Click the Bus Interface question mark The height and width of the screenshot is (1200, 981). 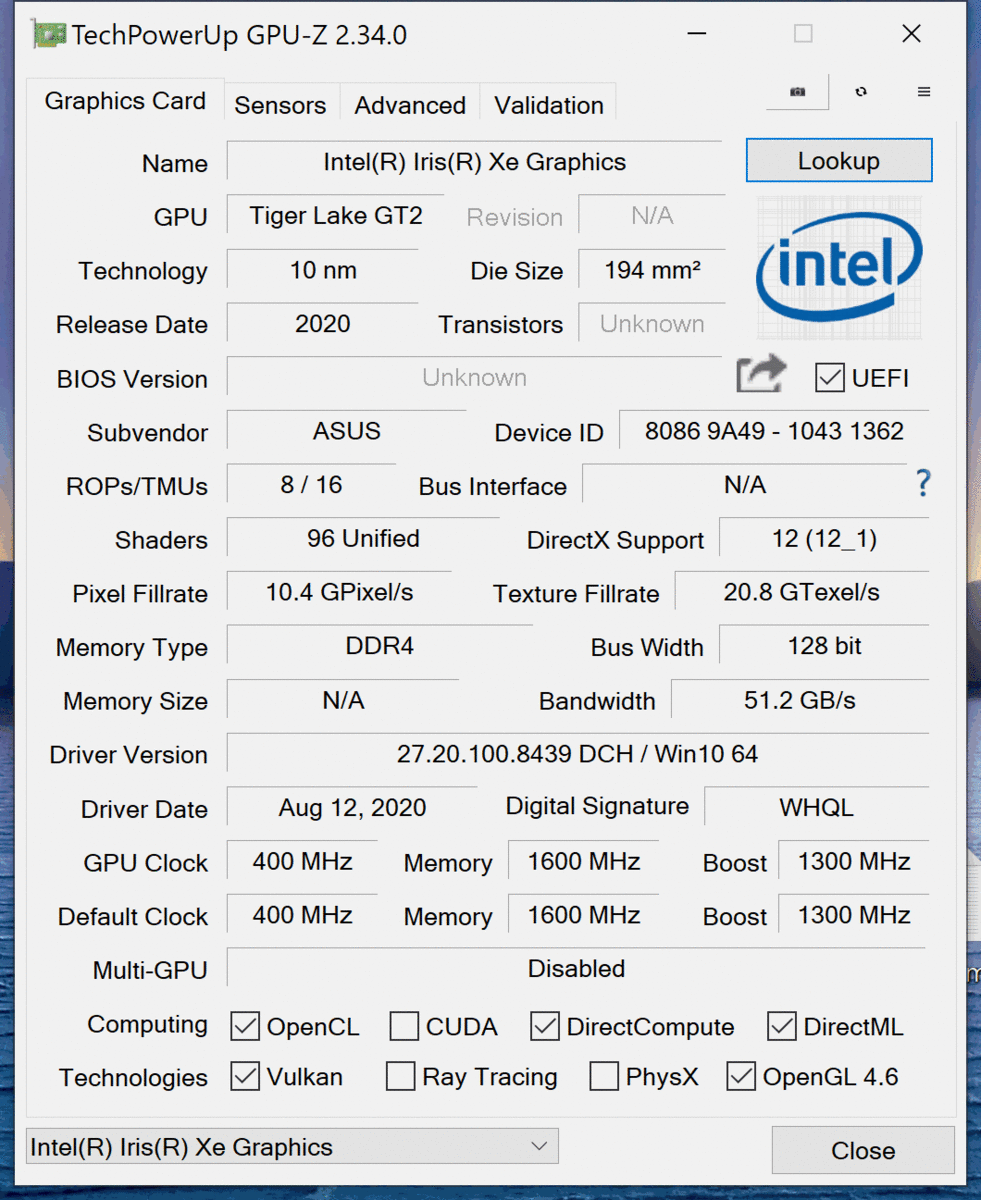click(923, 485)
